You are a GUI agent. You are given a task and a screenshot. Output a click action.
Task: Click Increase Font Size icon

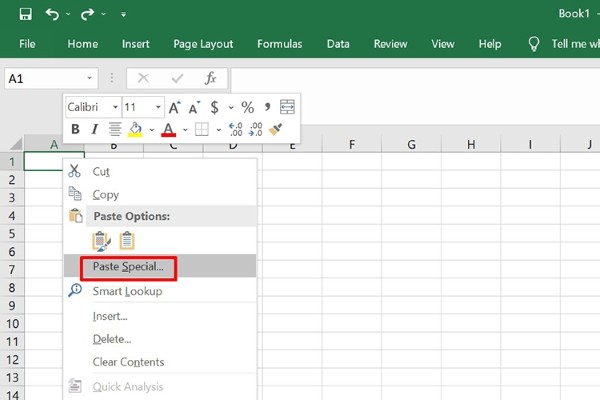pos(174,107)
